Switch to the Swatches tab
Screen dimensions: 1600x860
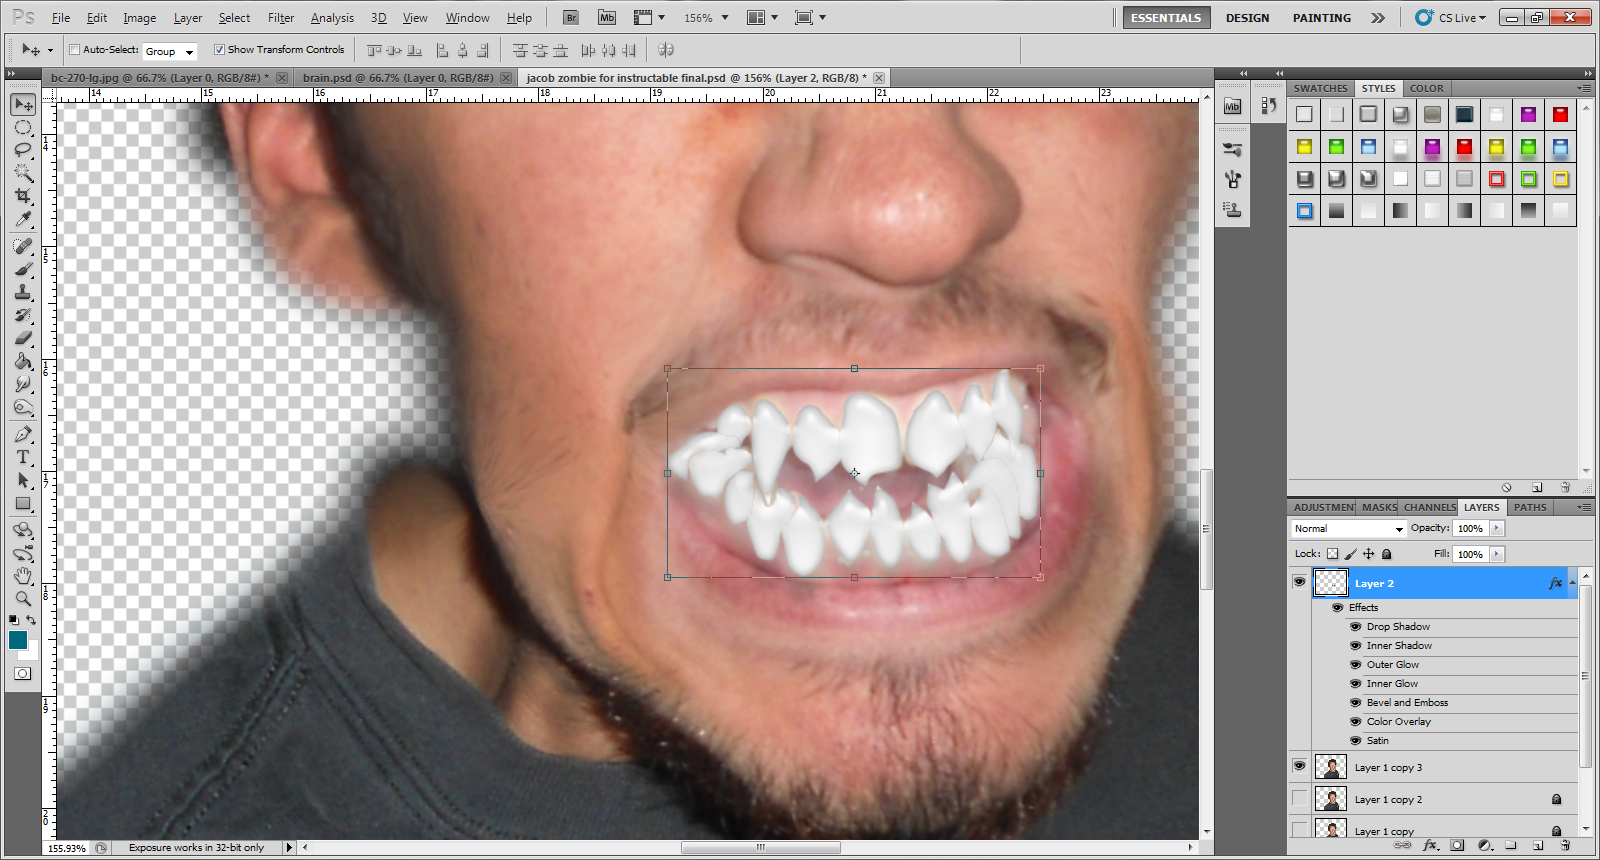point(1320,88)
